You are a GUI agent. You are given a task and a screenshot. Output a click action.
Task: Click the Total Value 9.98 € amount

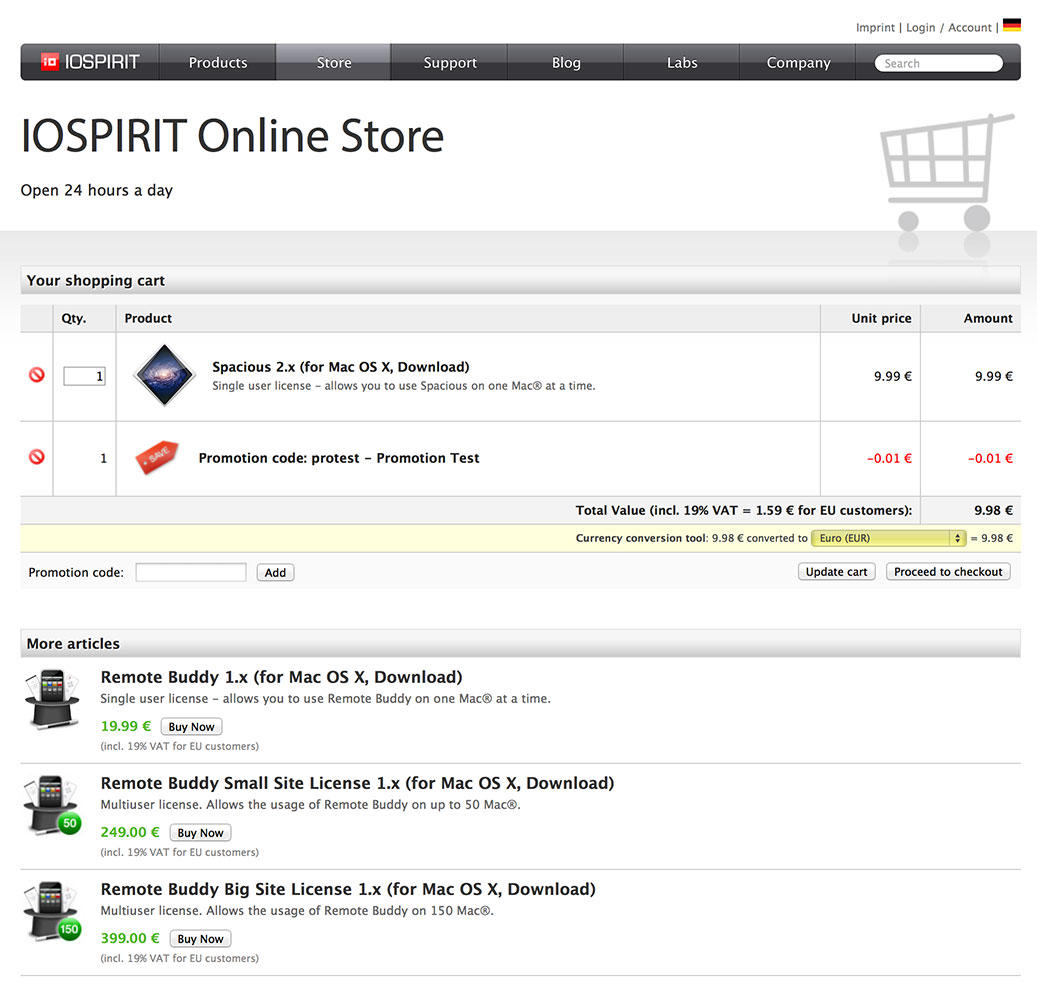click(x=993, y=510)
